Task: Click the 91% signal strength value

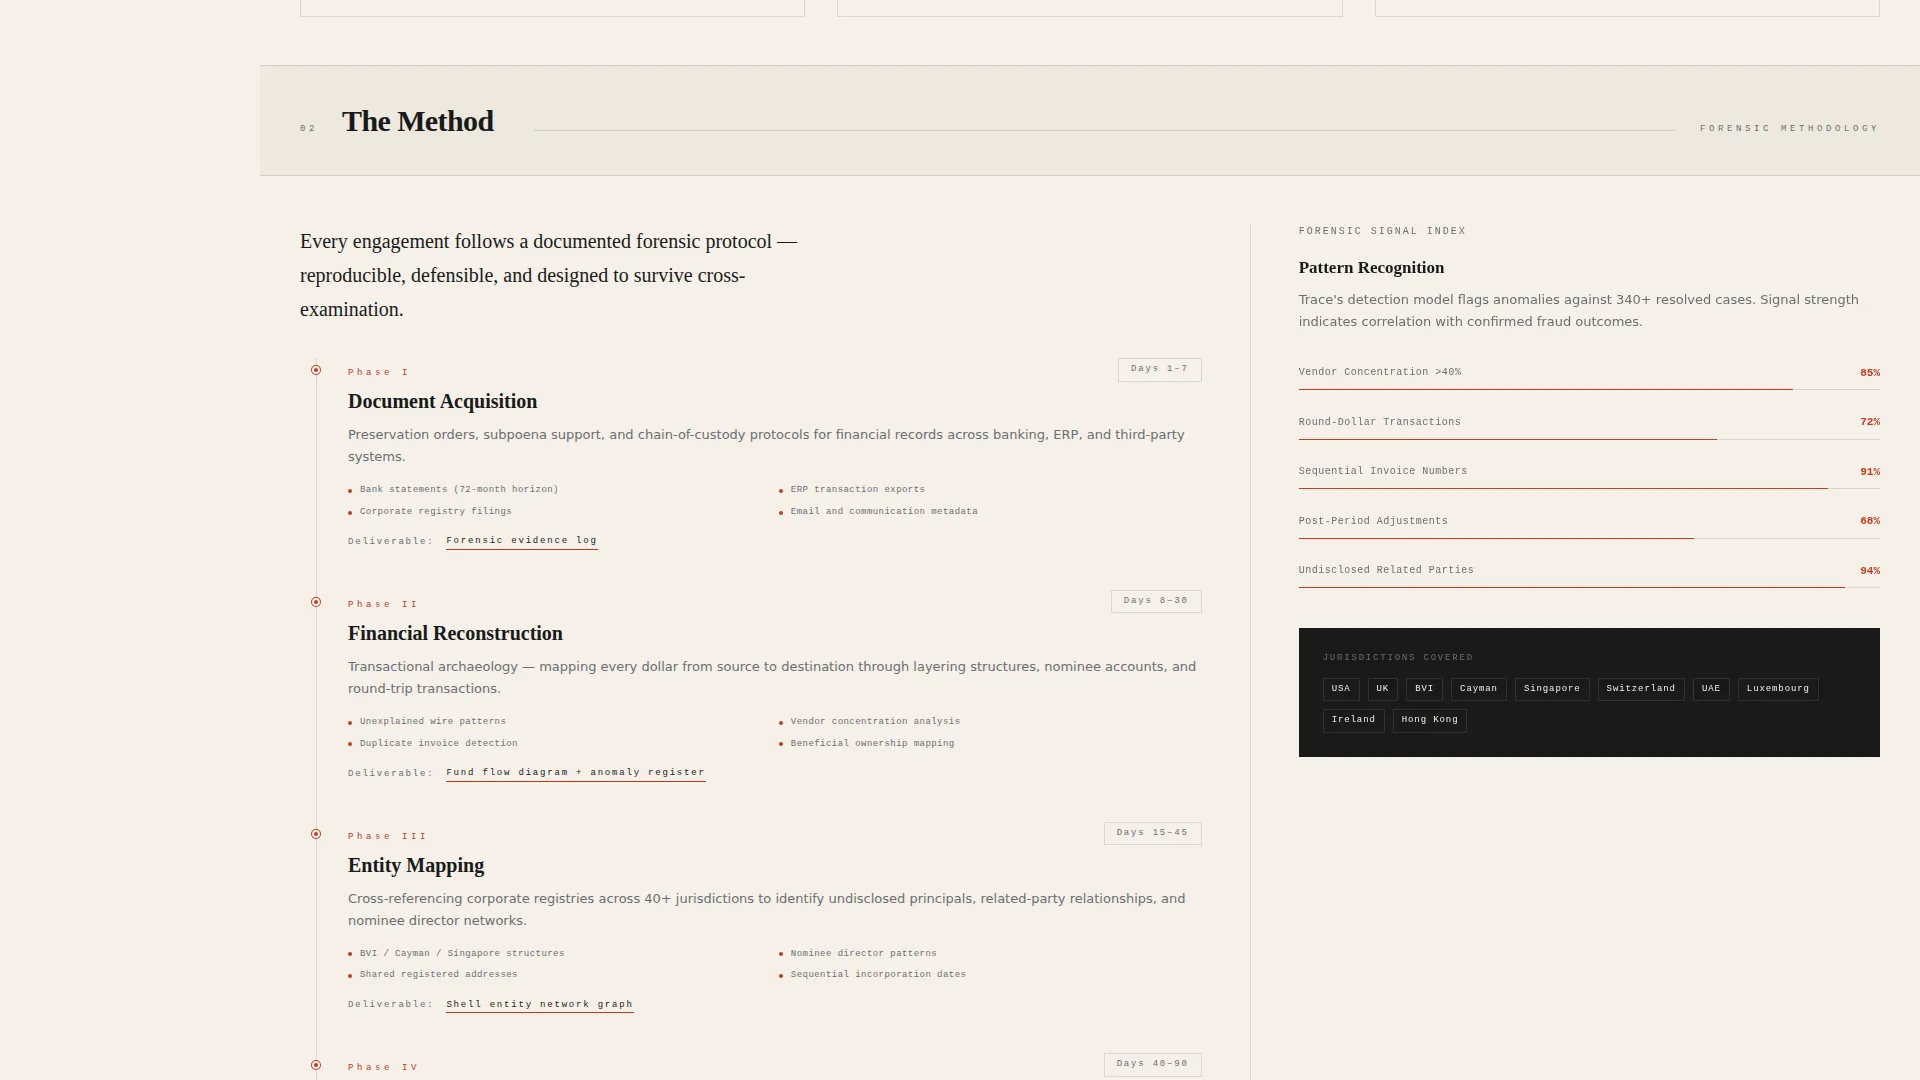Action: 1870,472
